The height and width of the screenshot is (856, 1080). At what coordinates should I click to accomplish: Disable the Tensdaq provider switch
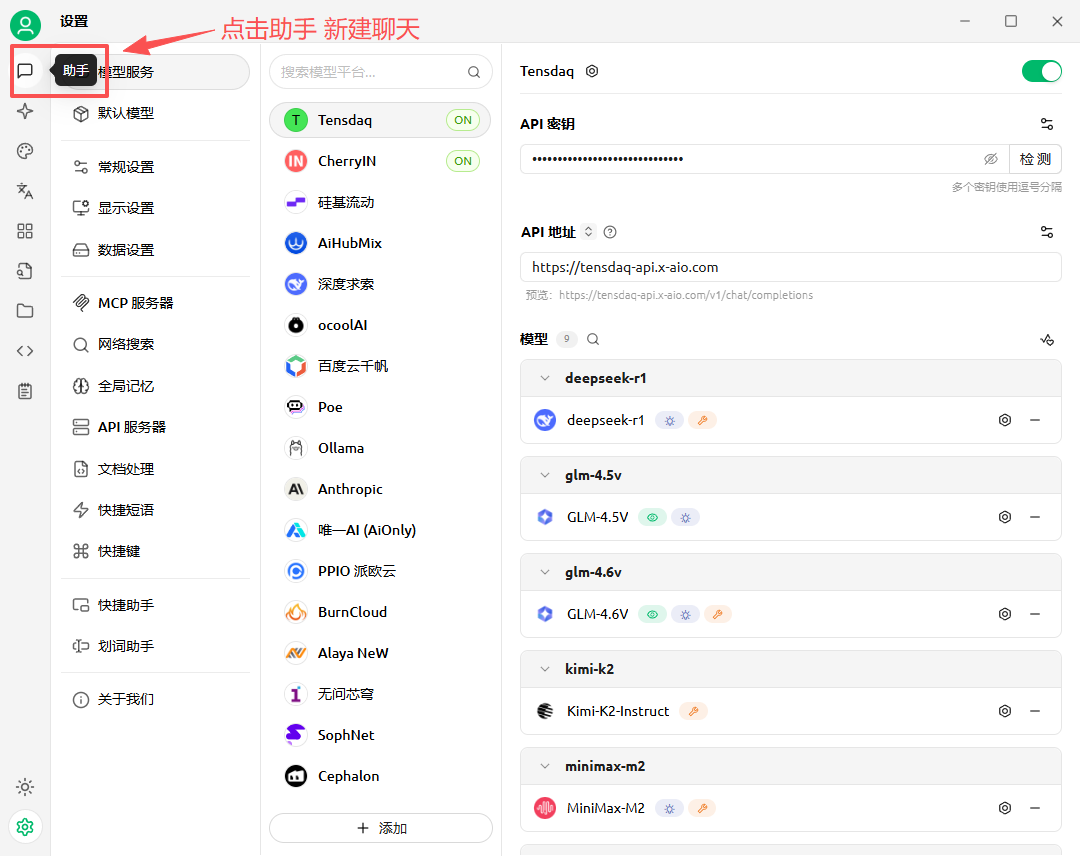coord(1041,71)
